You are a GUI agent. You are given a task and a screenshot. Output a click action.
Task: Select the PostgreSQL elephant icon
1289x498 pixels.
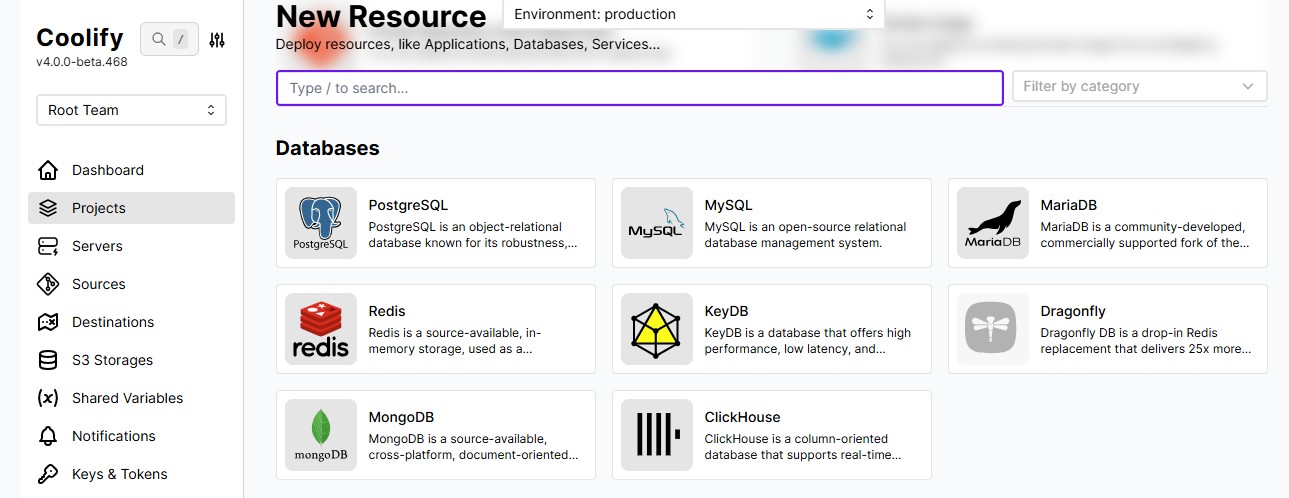coord(321,223)
